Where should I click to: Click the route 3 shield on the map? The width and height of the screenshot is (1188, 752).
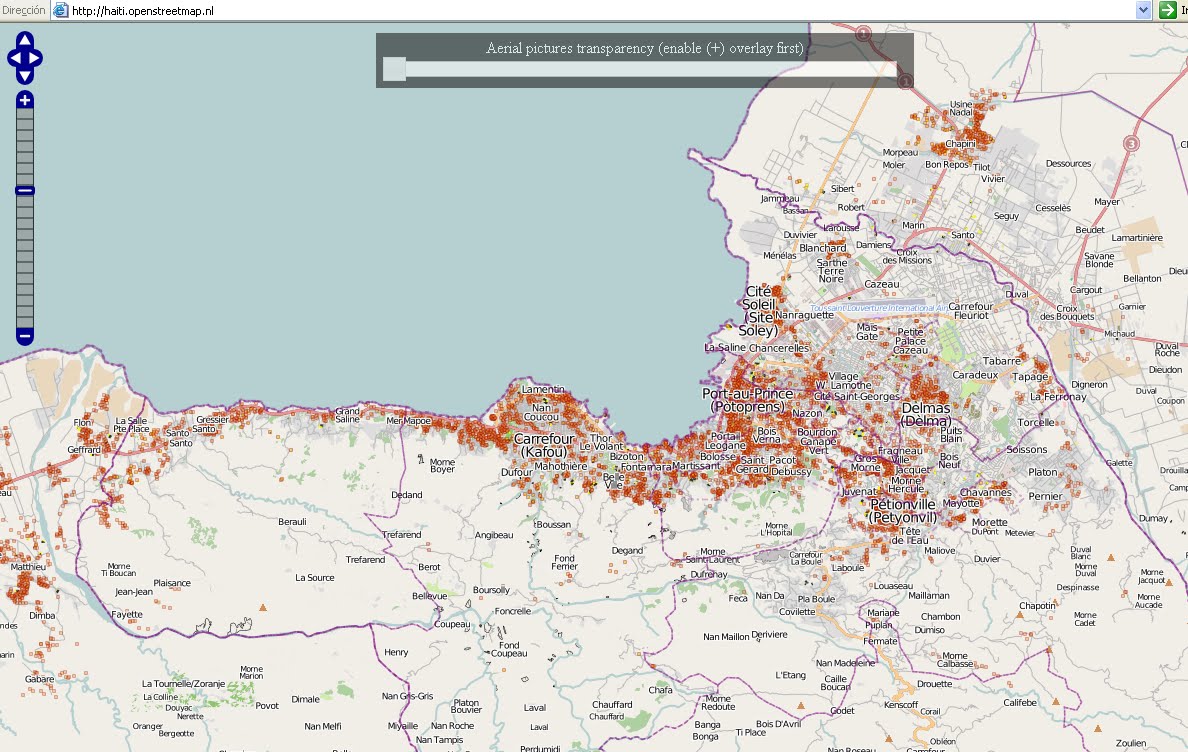point(1131,144)
